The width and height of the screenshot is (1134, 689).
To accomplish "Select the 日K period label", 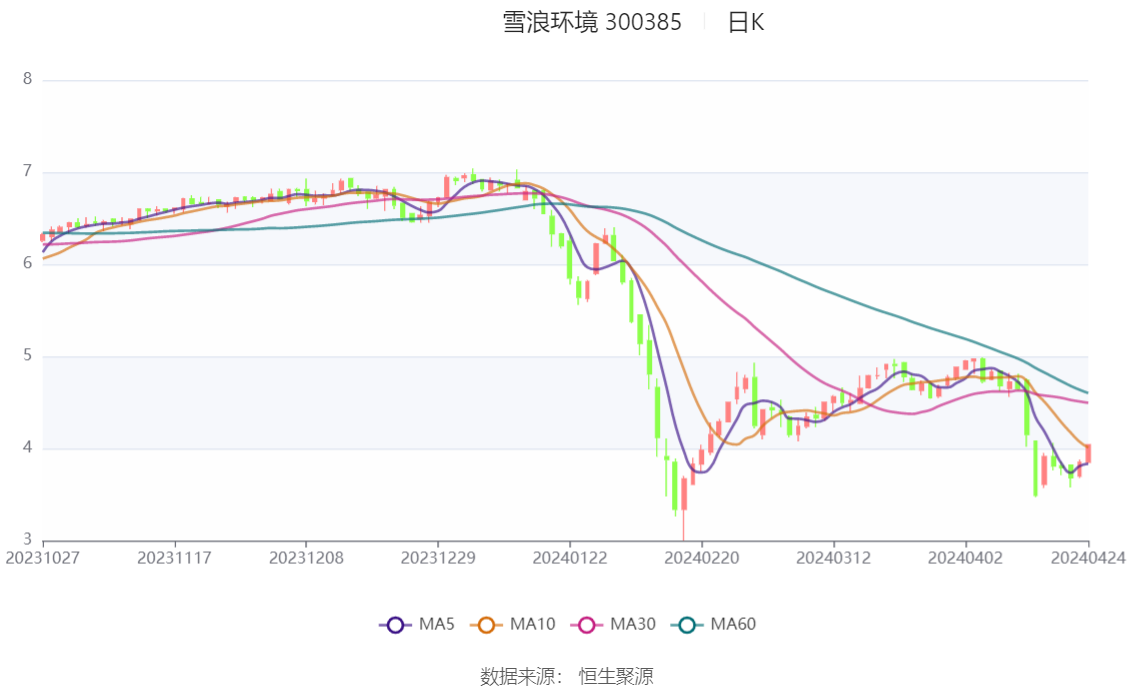I will point(746,22).
